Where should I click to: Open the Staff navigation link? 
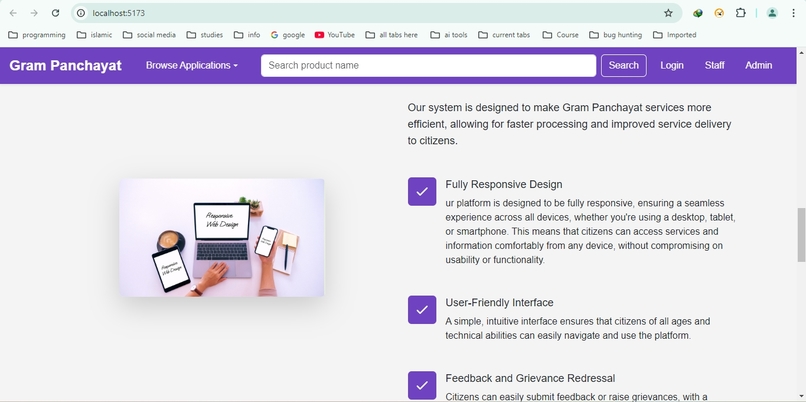point(715,65)
